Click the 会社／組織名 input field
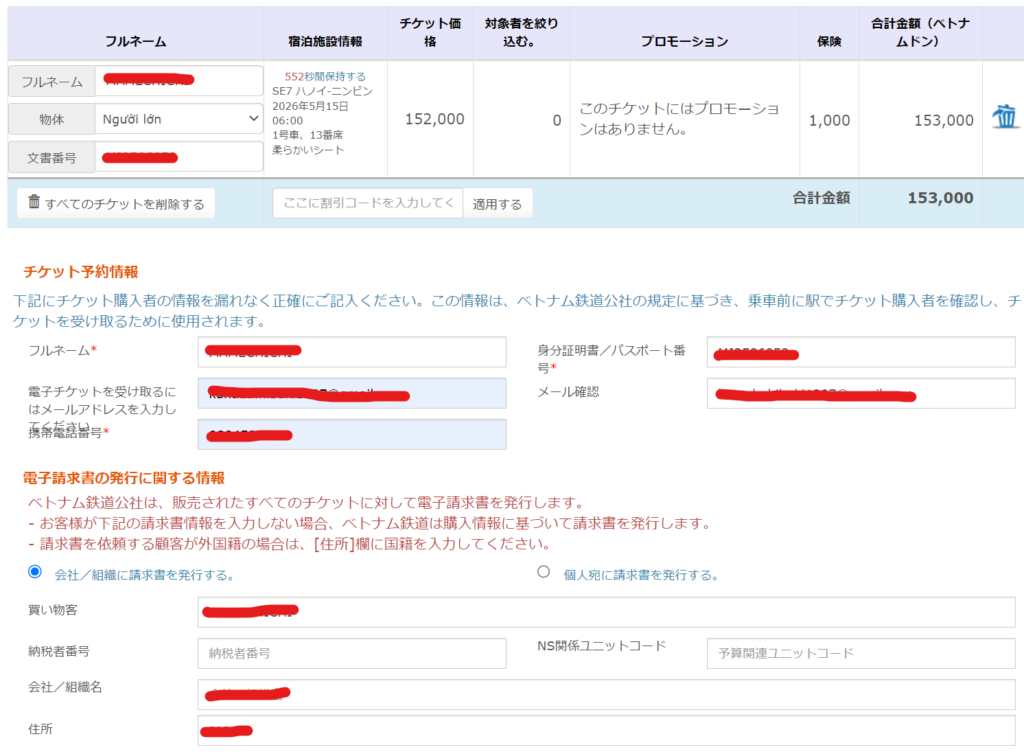 coord(605,694)
